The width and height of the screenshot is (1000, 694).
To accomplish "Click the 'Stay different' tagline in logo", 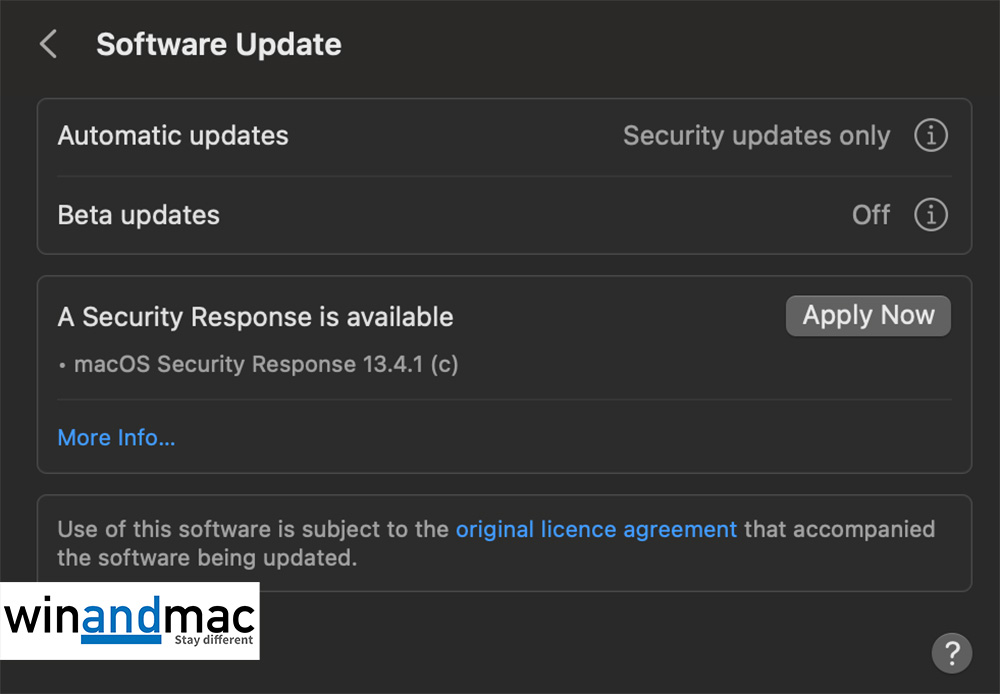I will [214, 640].
